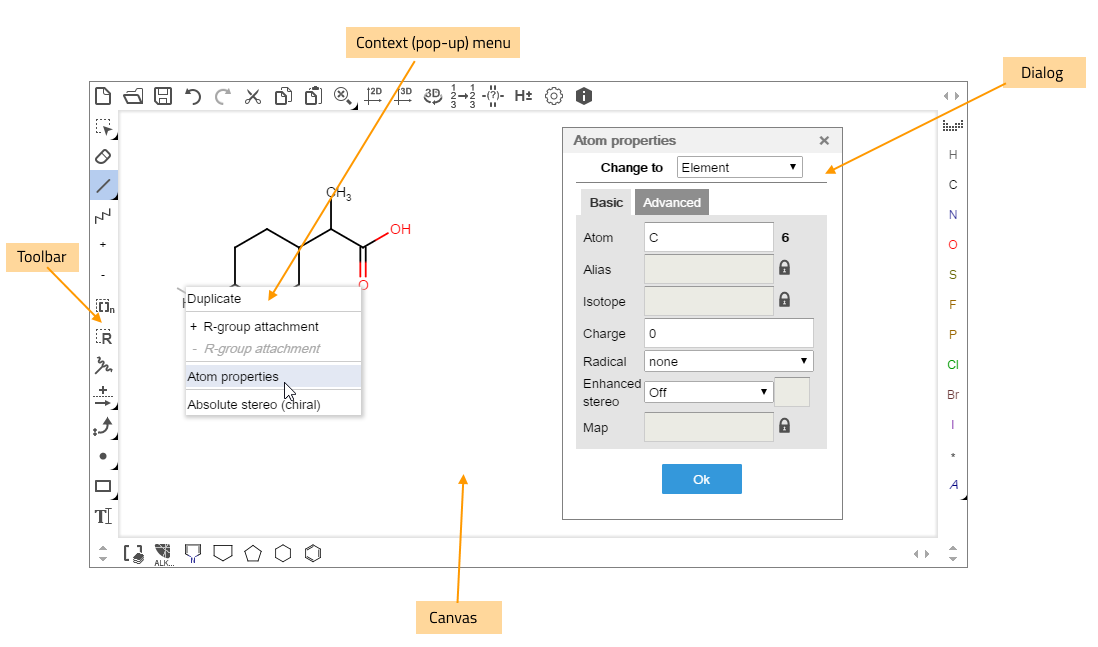Select the text tool
The width and height of the screenshot is (1098, 647).
click(x=103, y=516)
